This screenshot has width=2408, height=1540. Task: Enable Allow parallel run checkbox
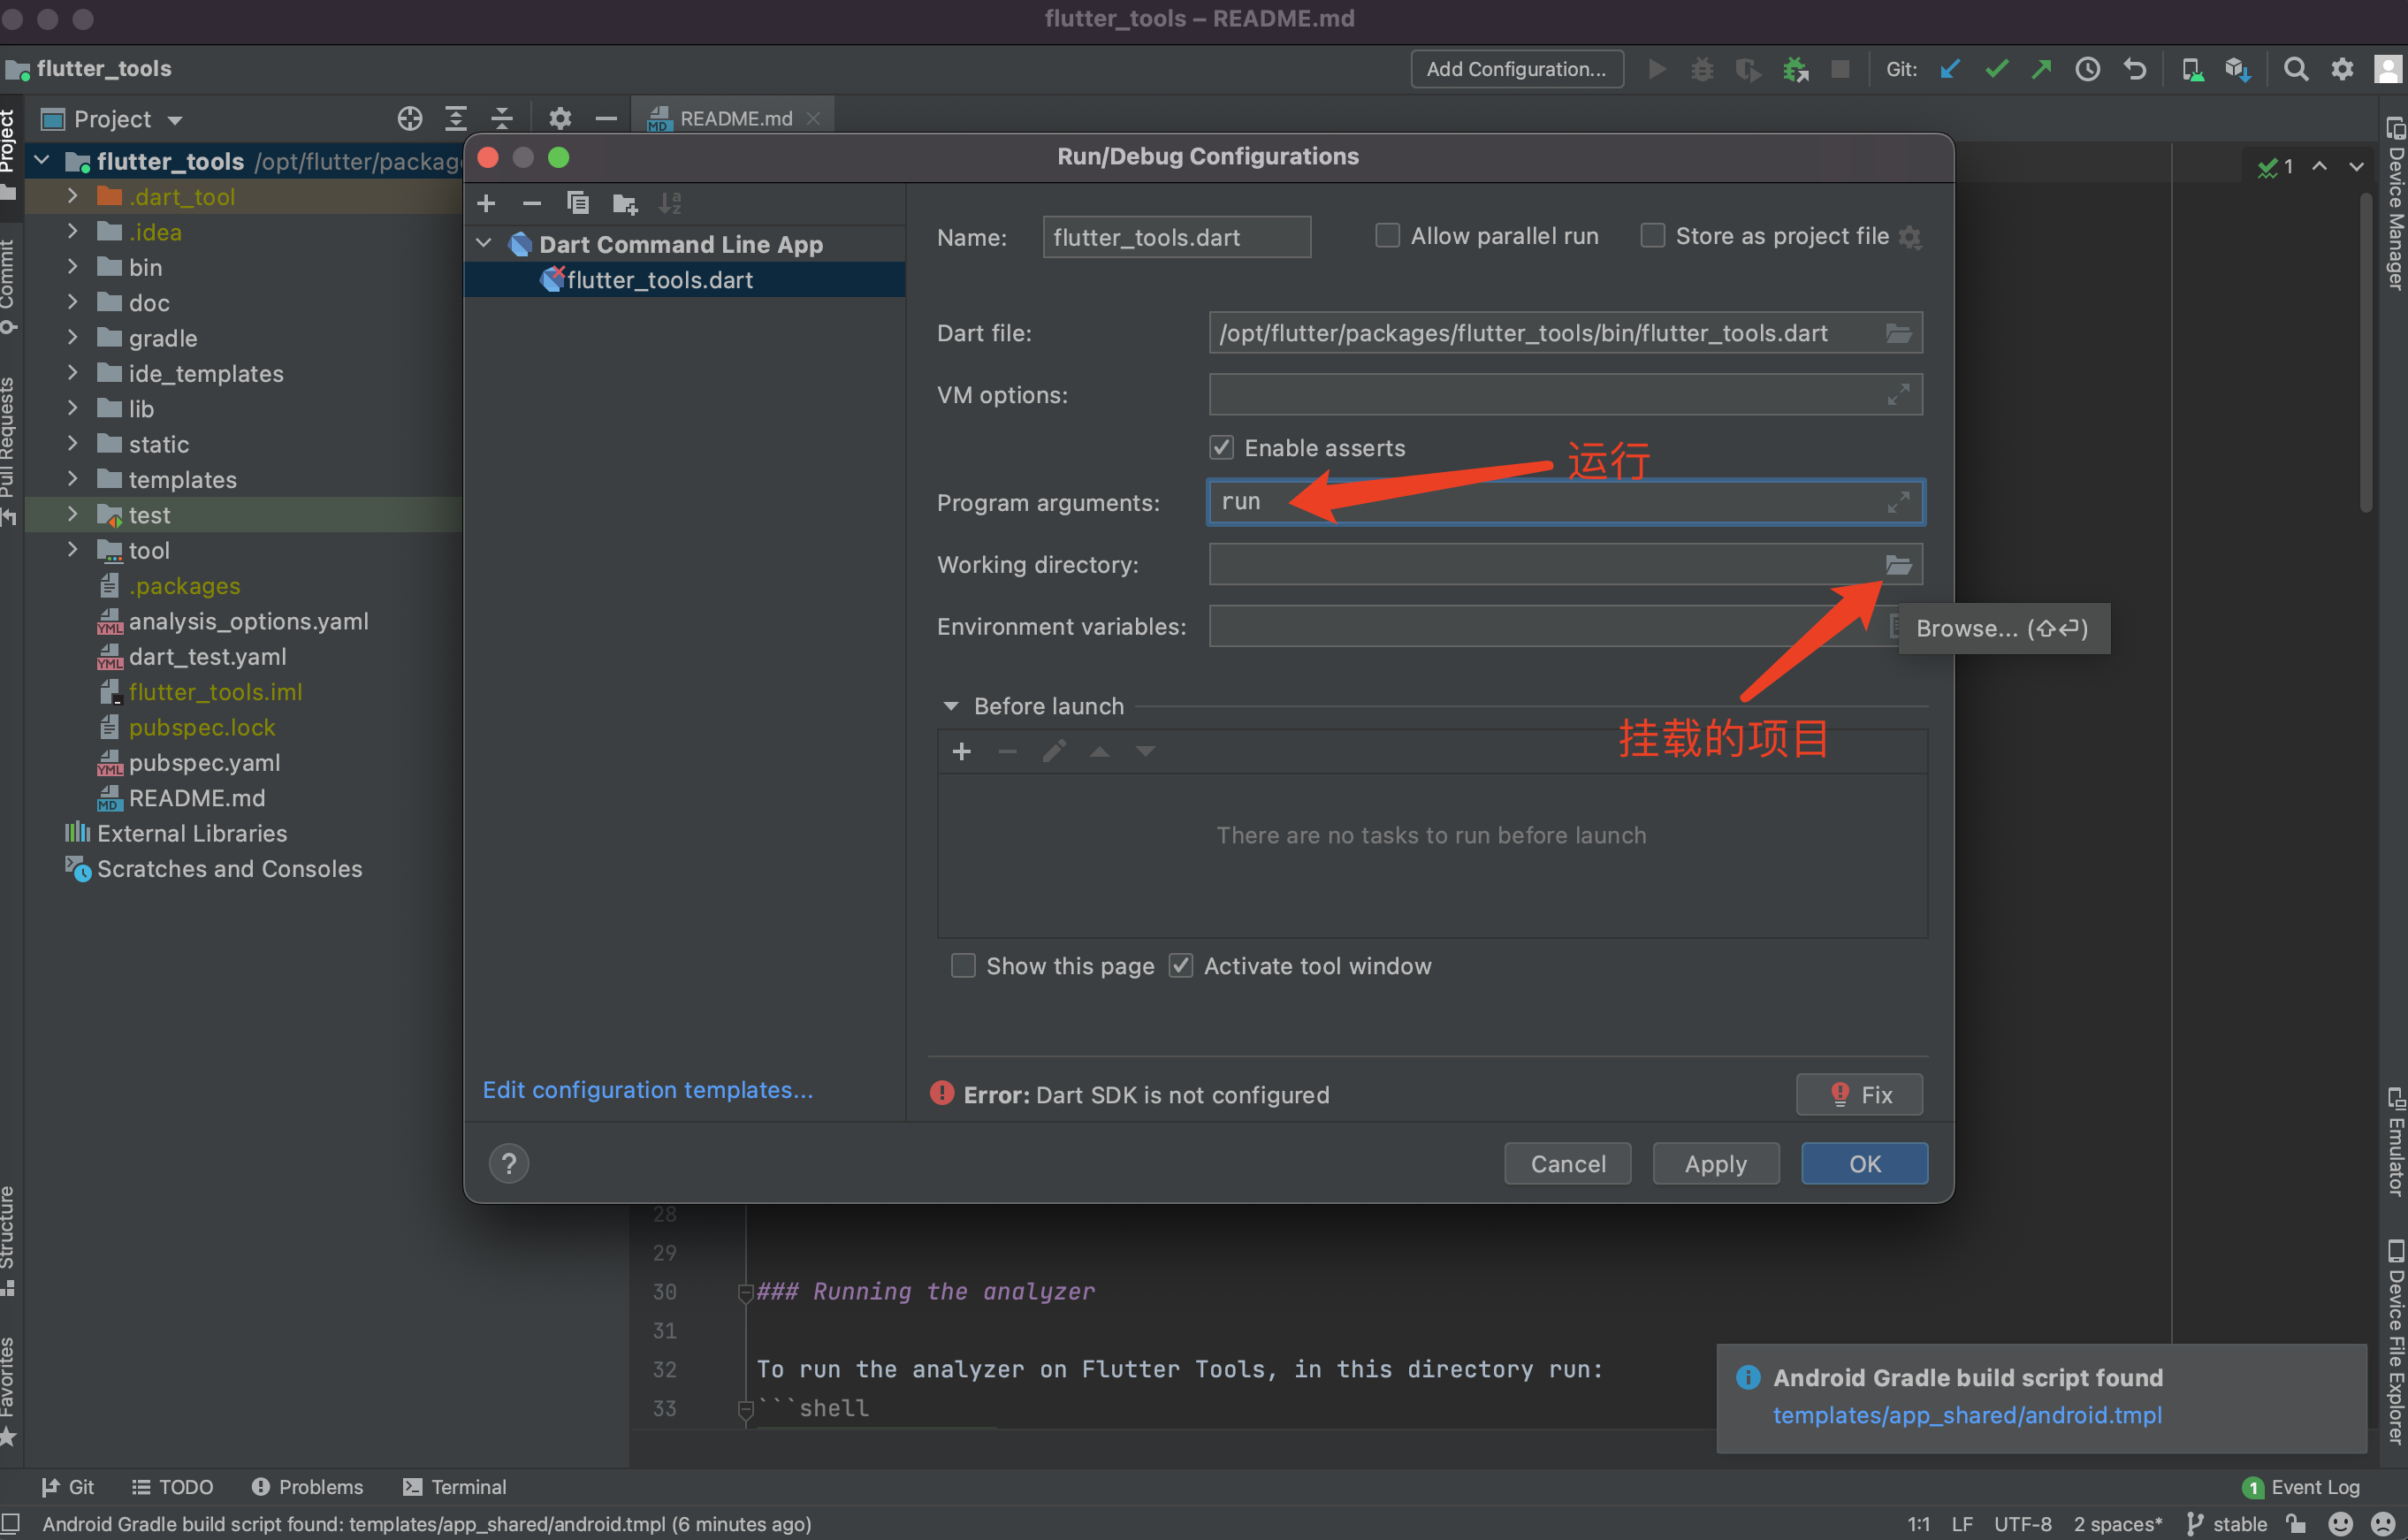point(1387,236)
